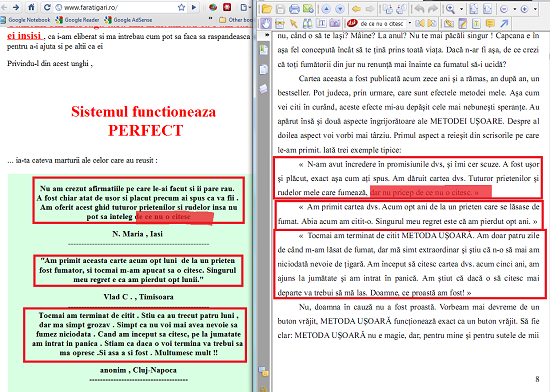Go to previous page with up arrow
The image size is (550, 392).
tap(326, 8)
